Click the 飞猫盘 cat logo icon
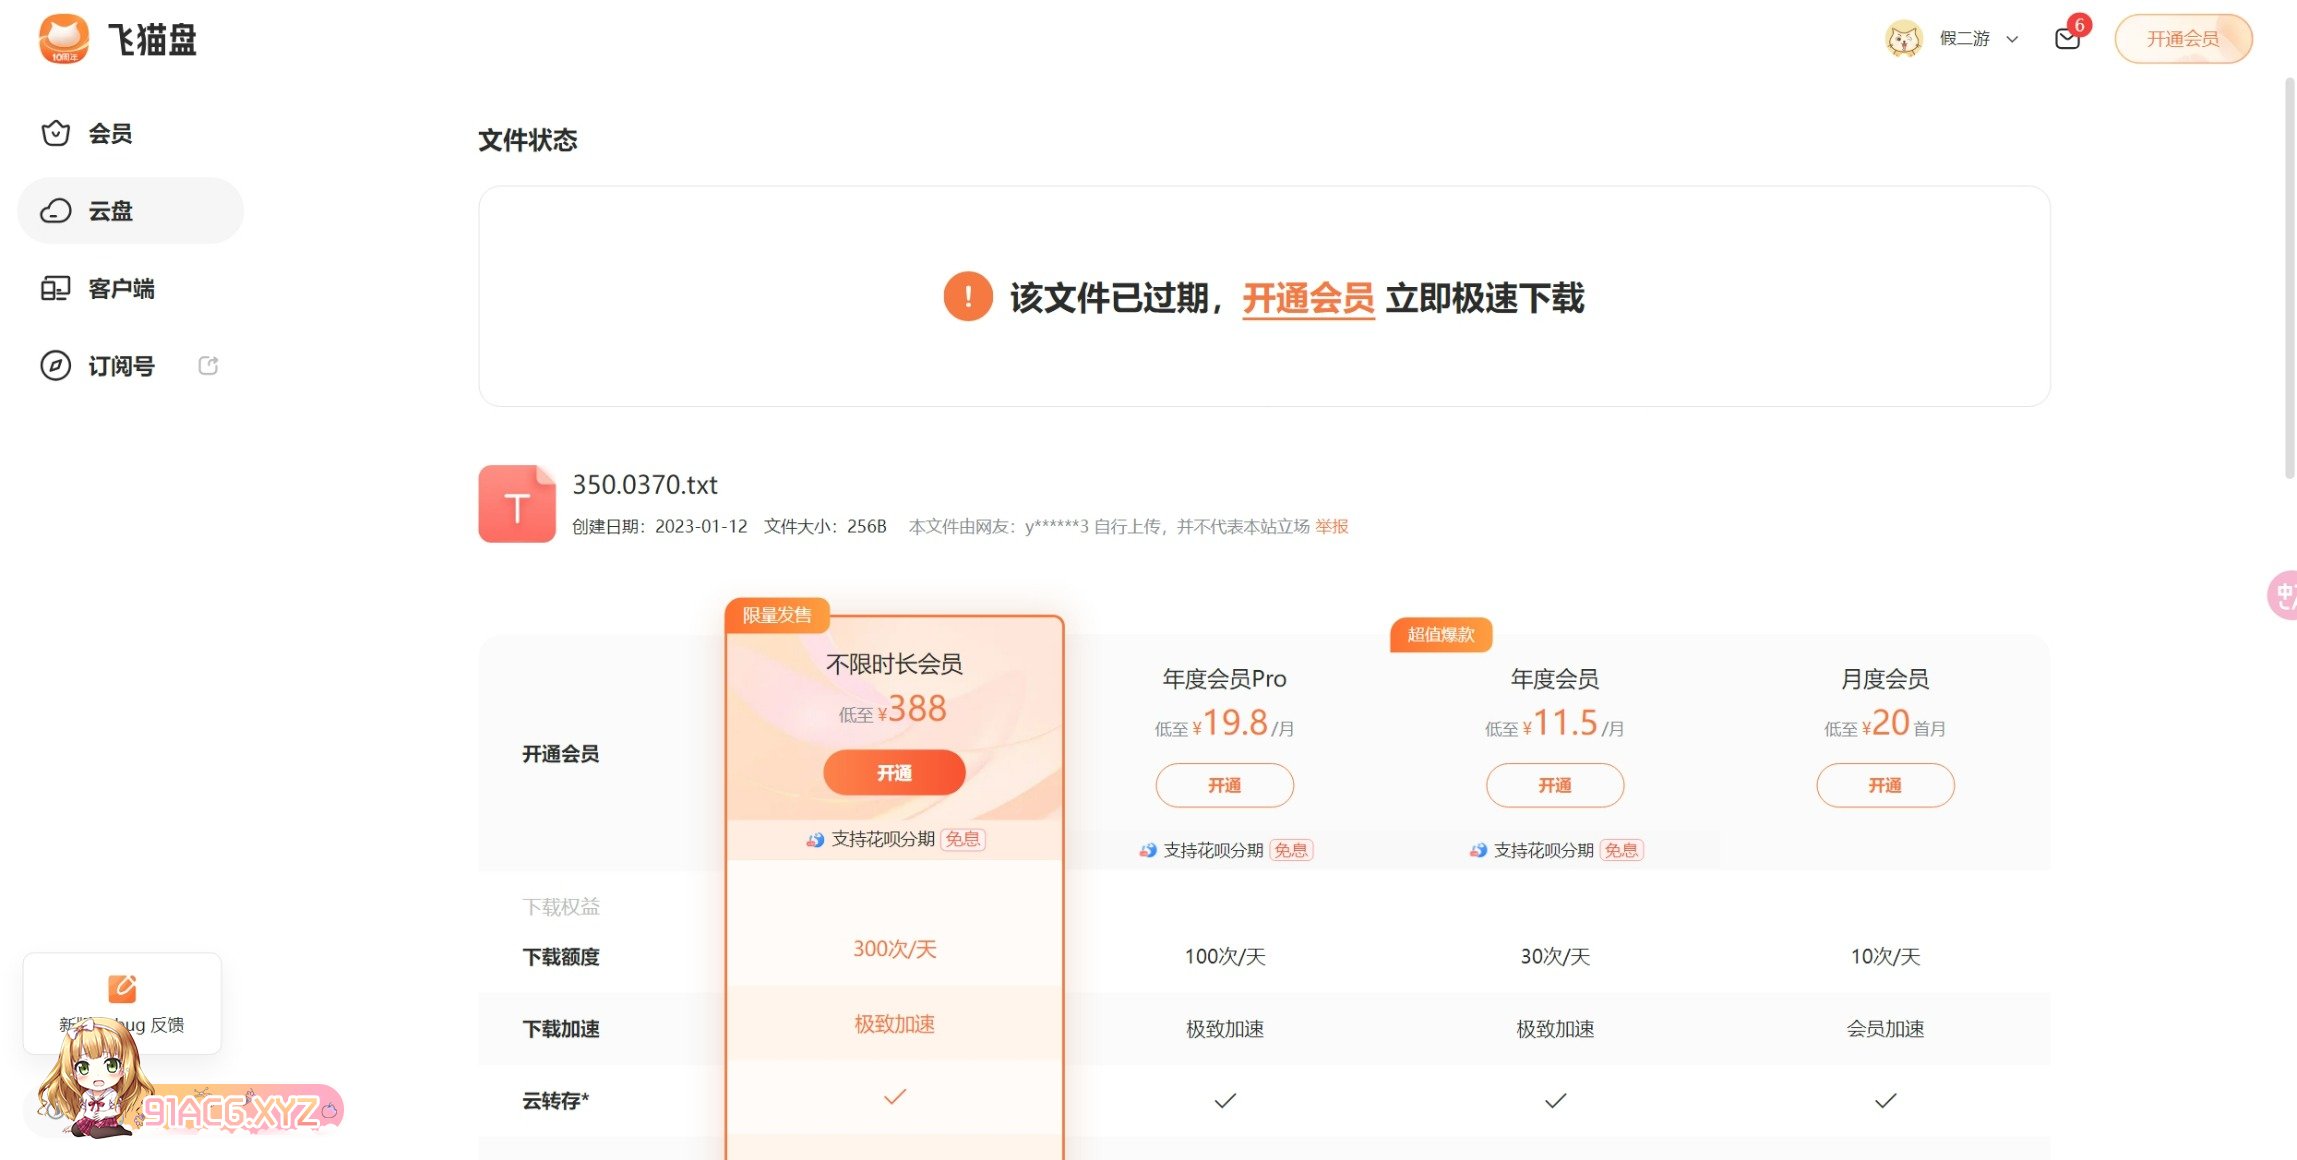This screenshot has width=2297, height=1160. [x=64, y=39]
